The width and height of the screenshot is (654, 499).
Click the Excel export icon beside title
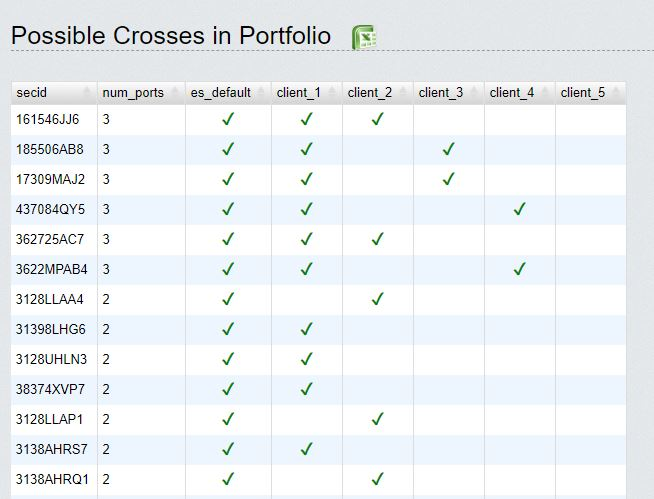364,37
